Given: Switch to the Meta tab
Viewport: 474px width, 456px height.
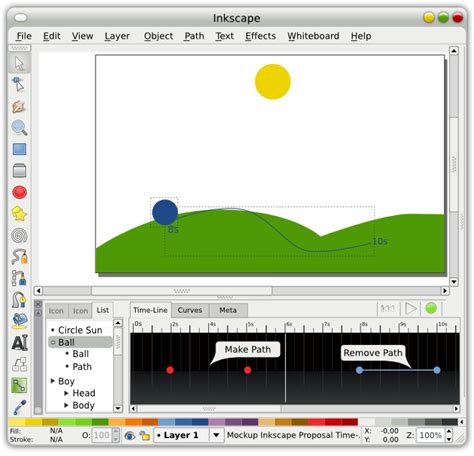Looking at the screenshot, I should (x=228, y=310).
